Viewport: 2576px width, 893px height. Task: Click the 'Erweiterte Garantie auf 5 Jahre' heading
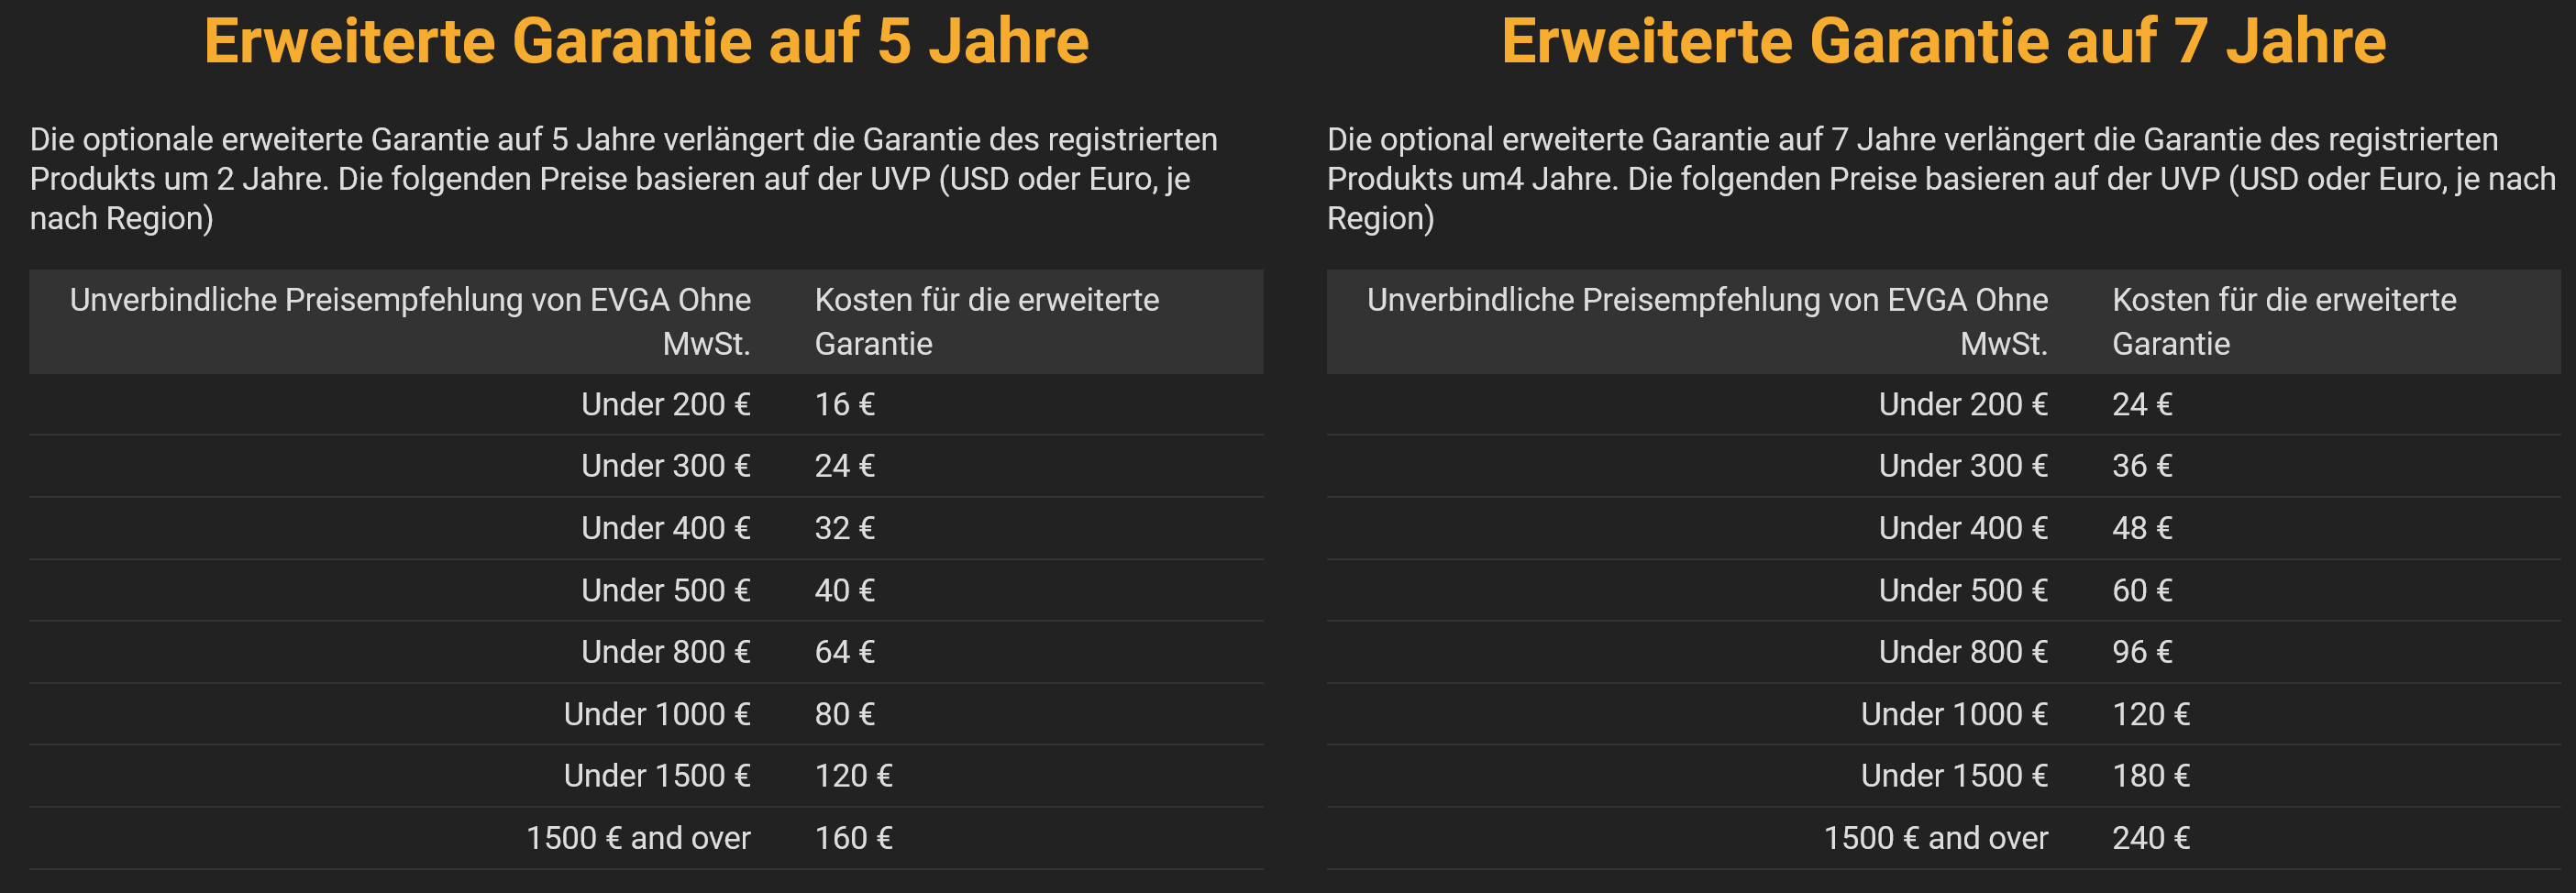pos(646,42)
